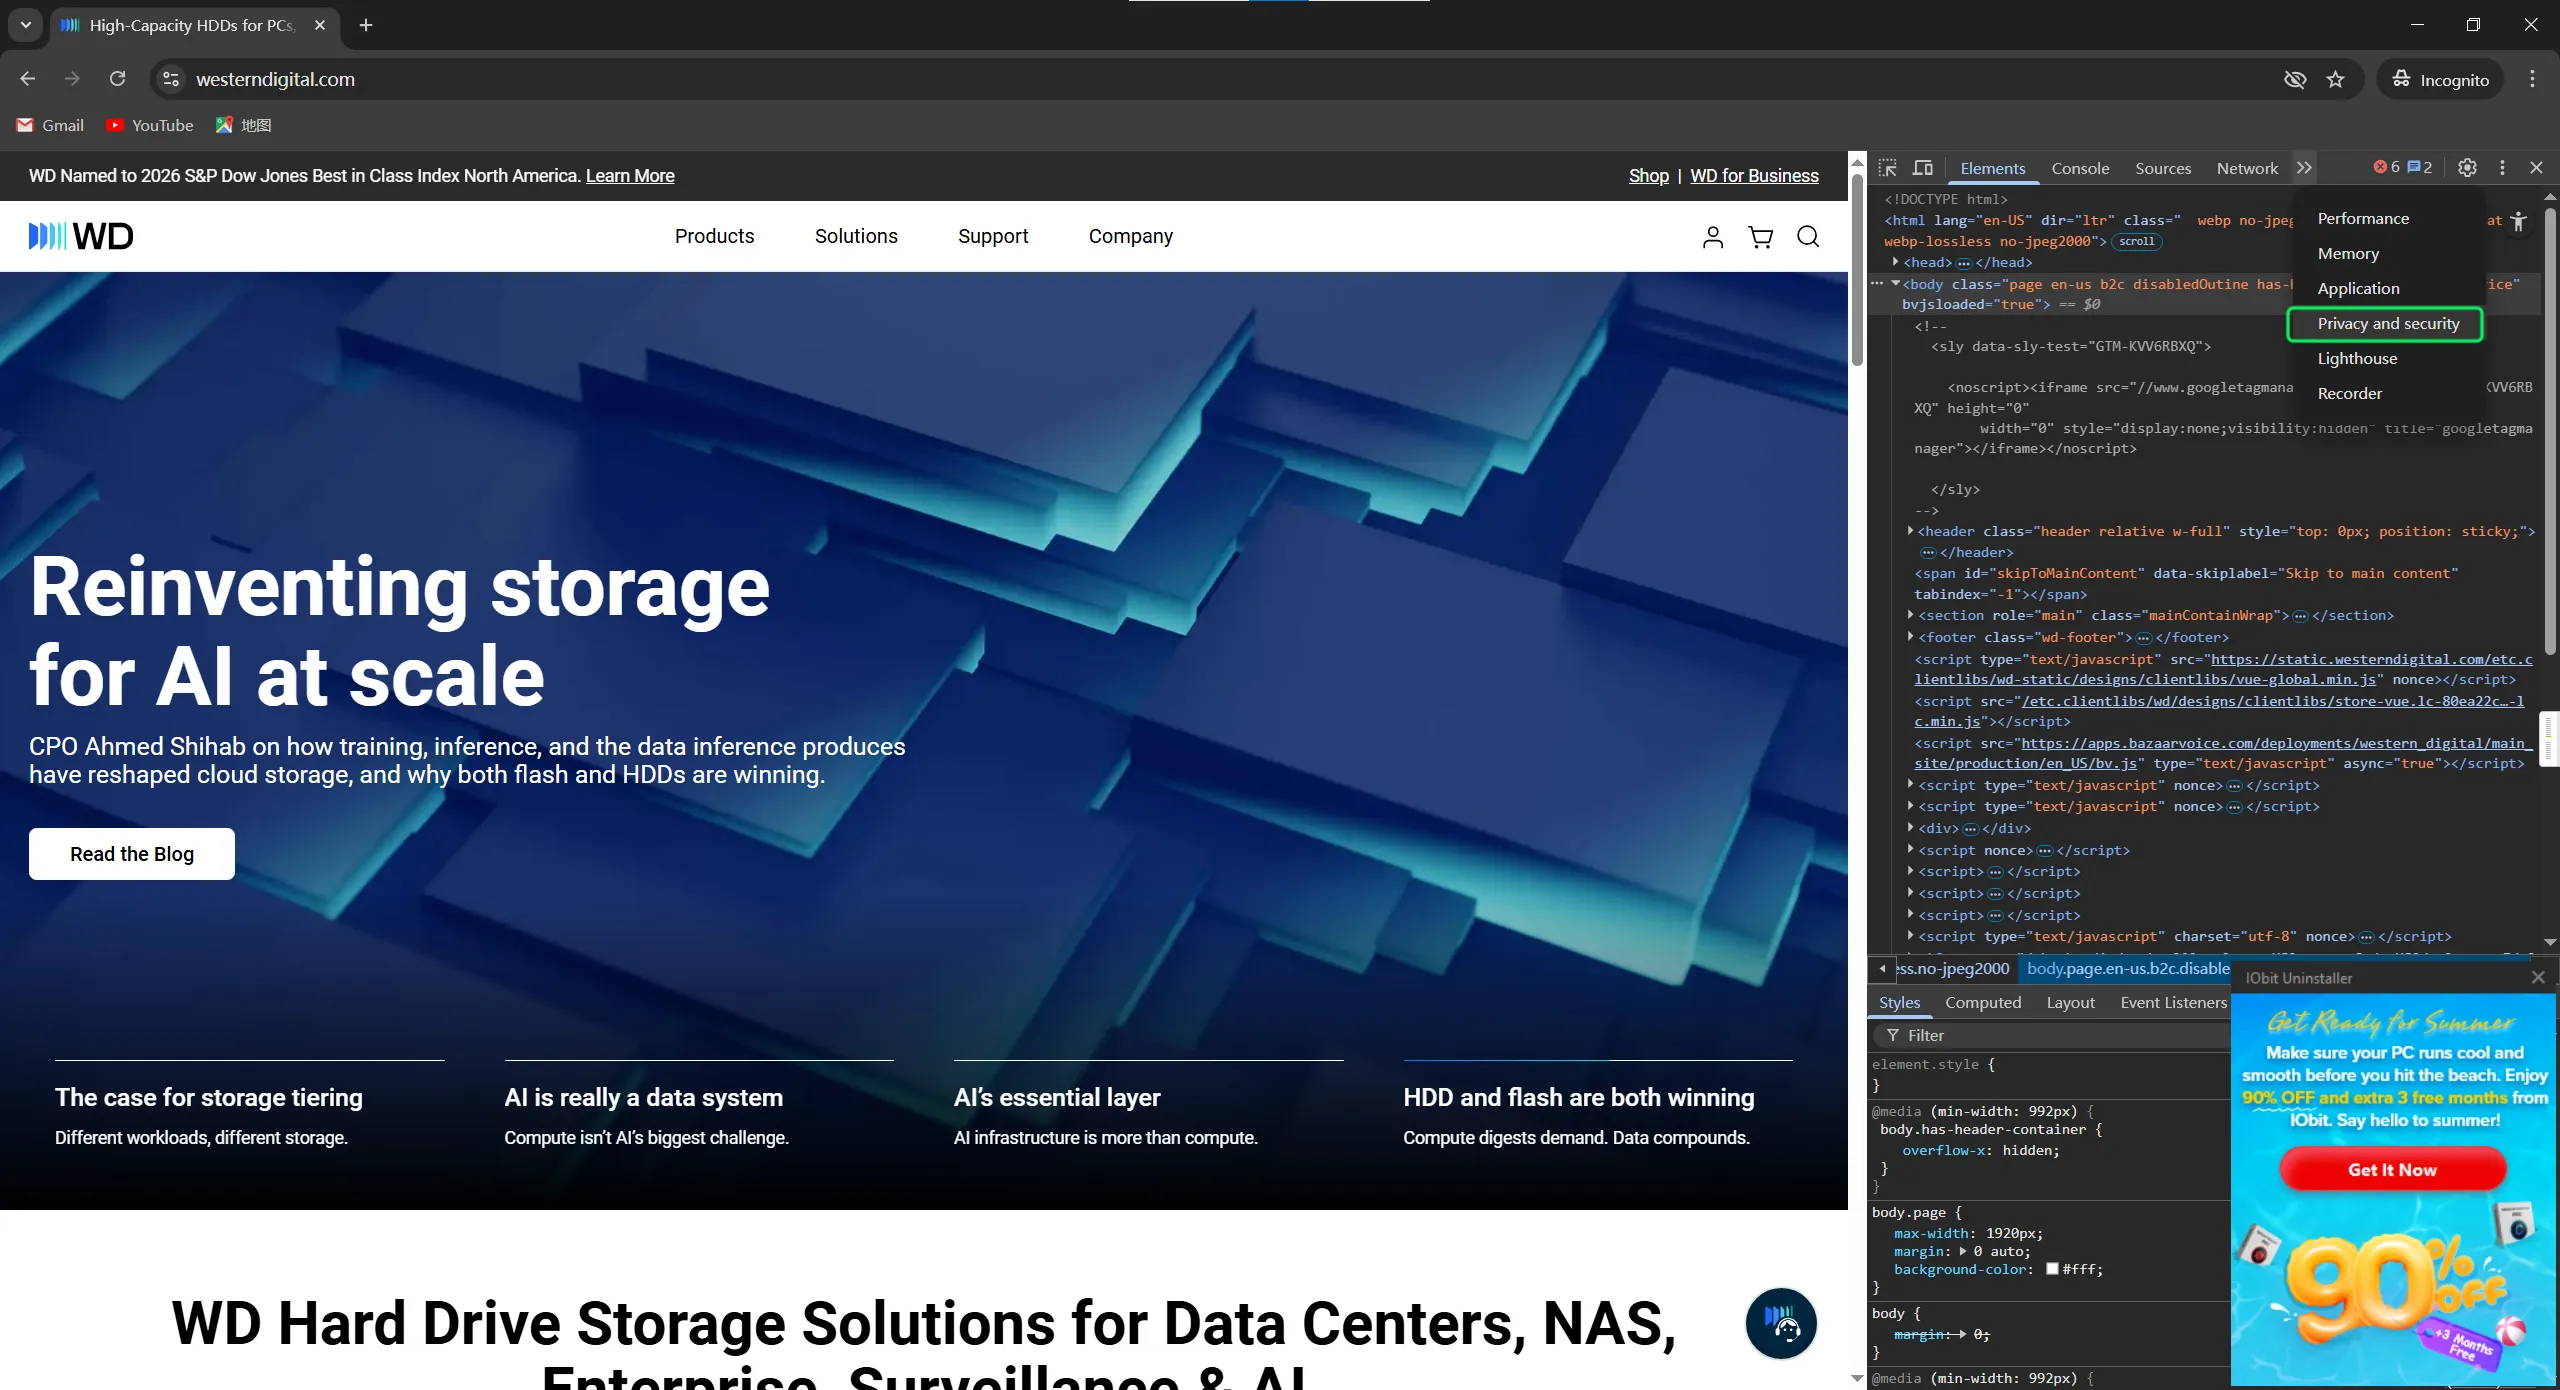Viewport: 2560px width, 1390px height.
Task: Select Memory from the overflow menu
Action: click(x=2386, y=254)
